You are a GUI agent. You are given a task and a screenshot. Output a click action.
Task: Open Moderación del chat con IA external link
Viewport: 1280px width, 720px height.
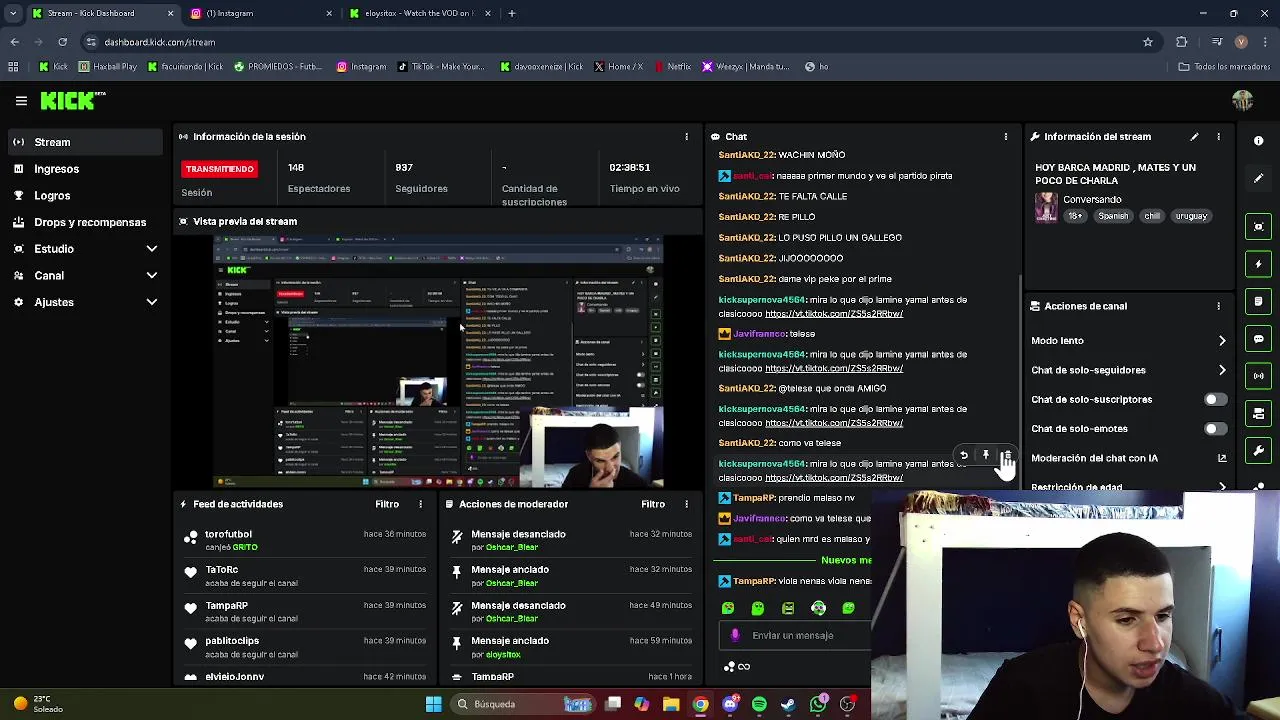(x=1221, y=458)
